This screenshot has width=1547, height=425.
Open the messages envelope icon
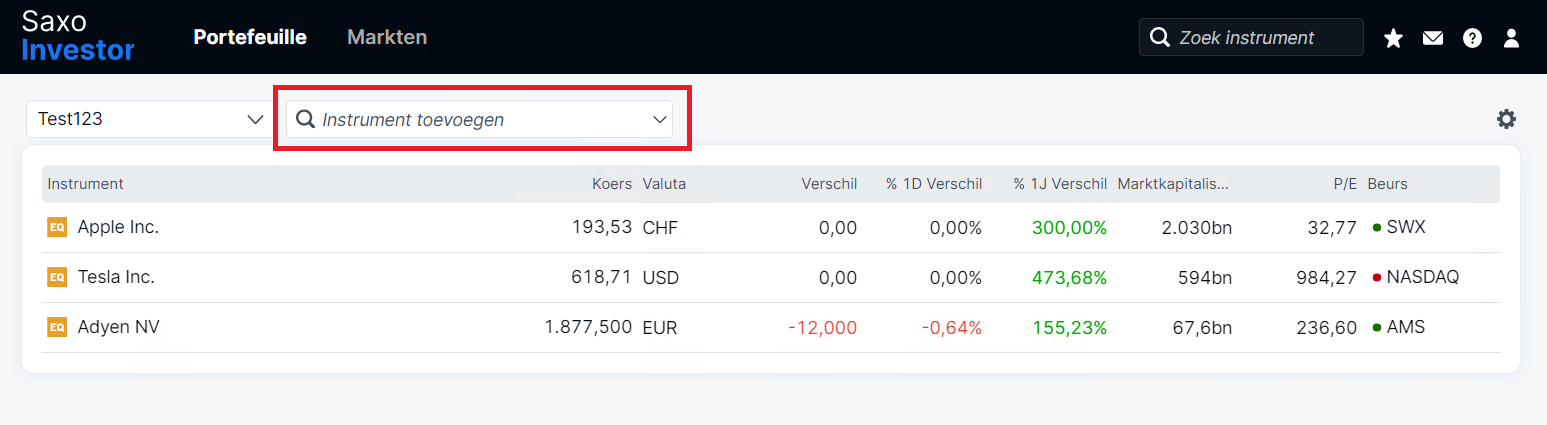pyautogui.click(x=1433, y=38)
